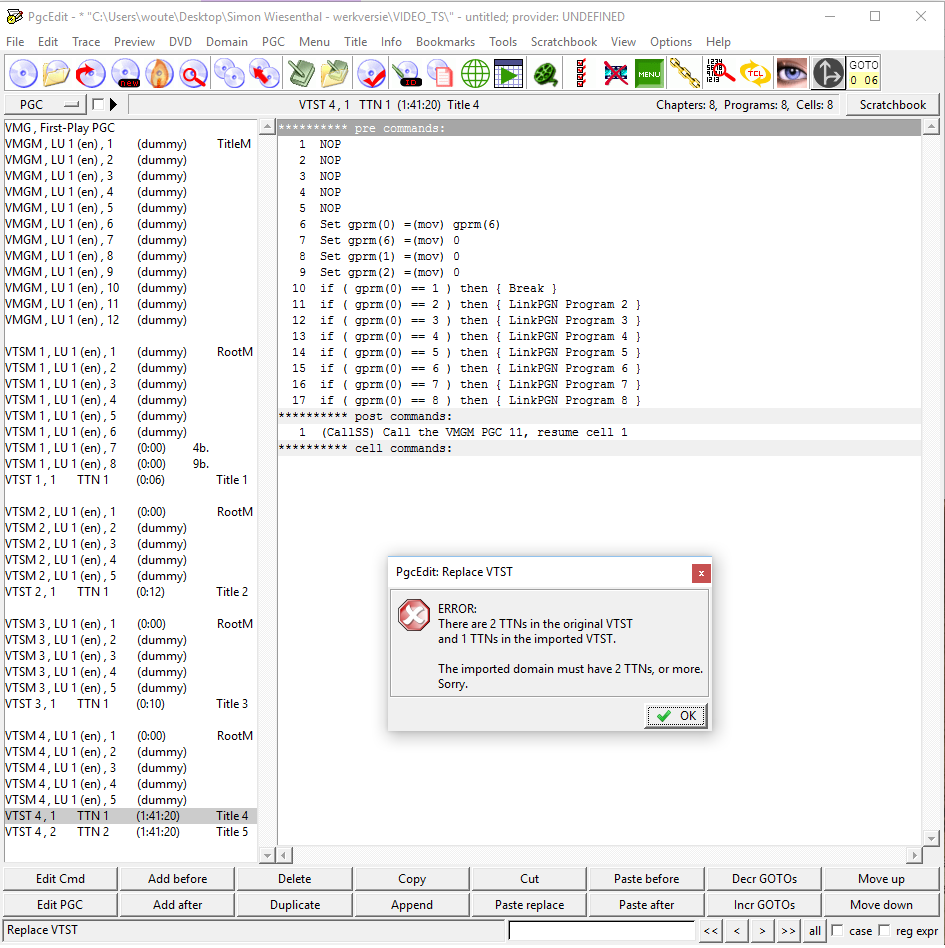Click PGC list scroll up arrow

(267, 127)
